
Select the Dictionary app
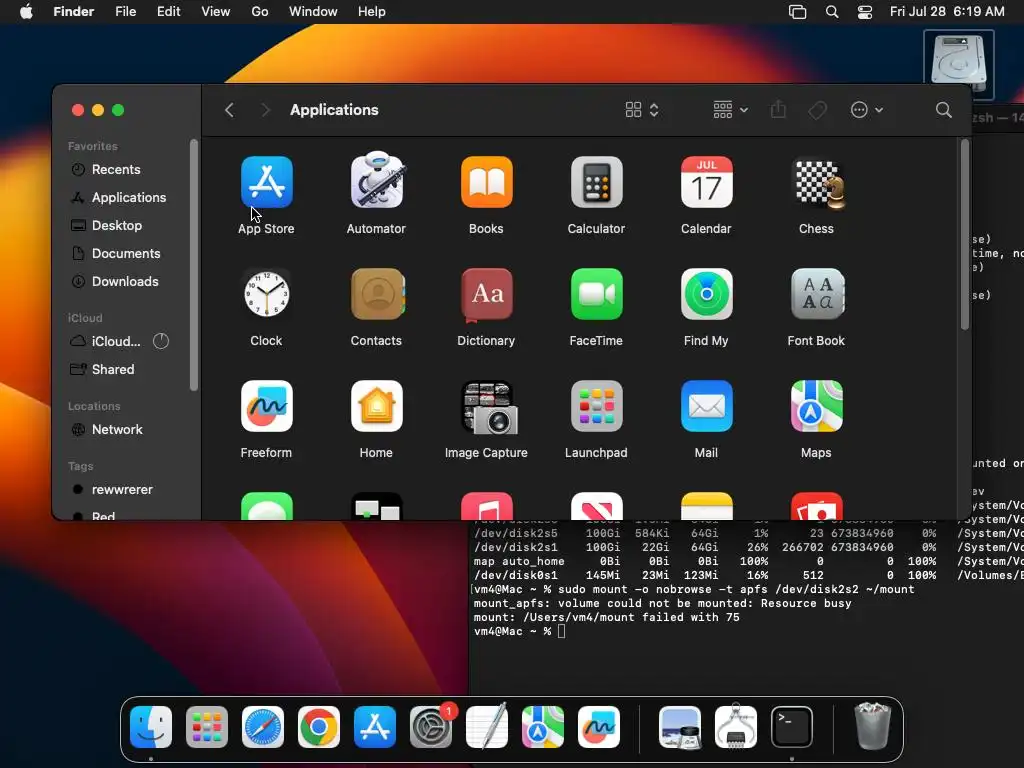tap(487, 295)
